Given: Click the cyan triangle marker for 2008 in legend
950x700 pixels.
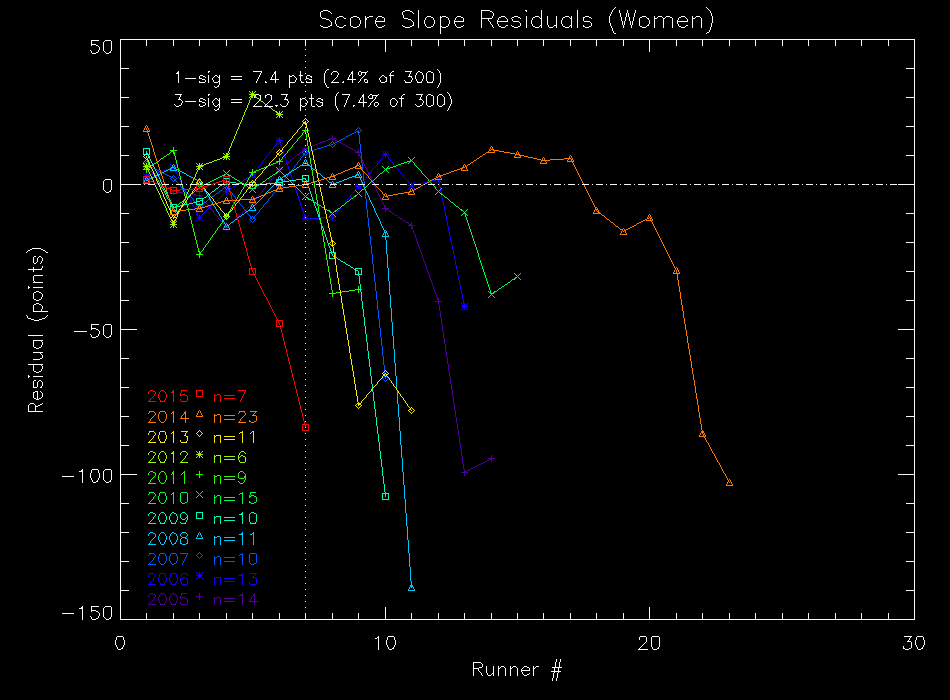Looking at the screenshot, I should (x=199, y=538).
